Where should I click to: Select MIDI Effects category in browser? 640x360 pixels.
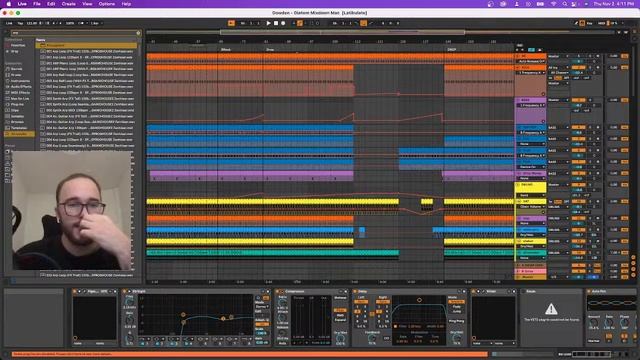[x=19, y=93]
